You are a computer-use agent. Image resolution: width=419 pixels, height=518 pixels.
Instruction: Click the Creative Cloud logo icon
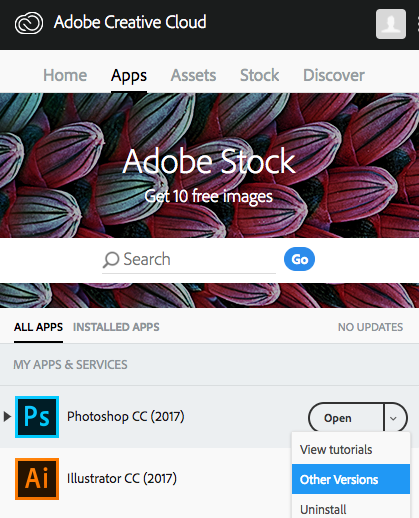pos(29,23)
